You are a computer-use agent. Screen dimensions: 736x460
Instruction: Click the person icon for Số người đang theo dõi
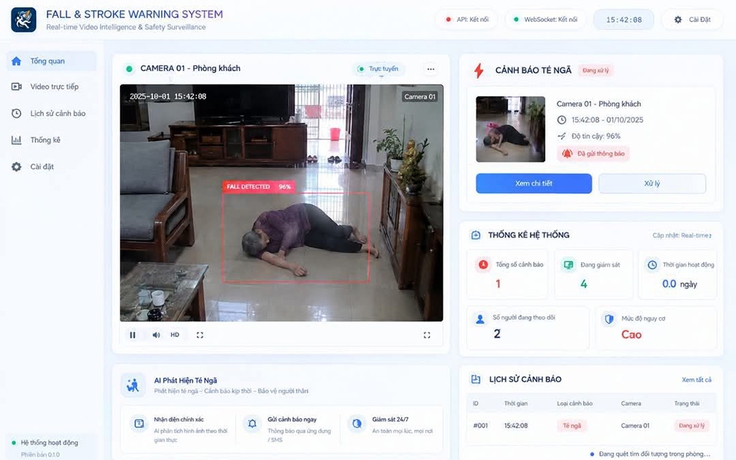click(x=480, y=319)
